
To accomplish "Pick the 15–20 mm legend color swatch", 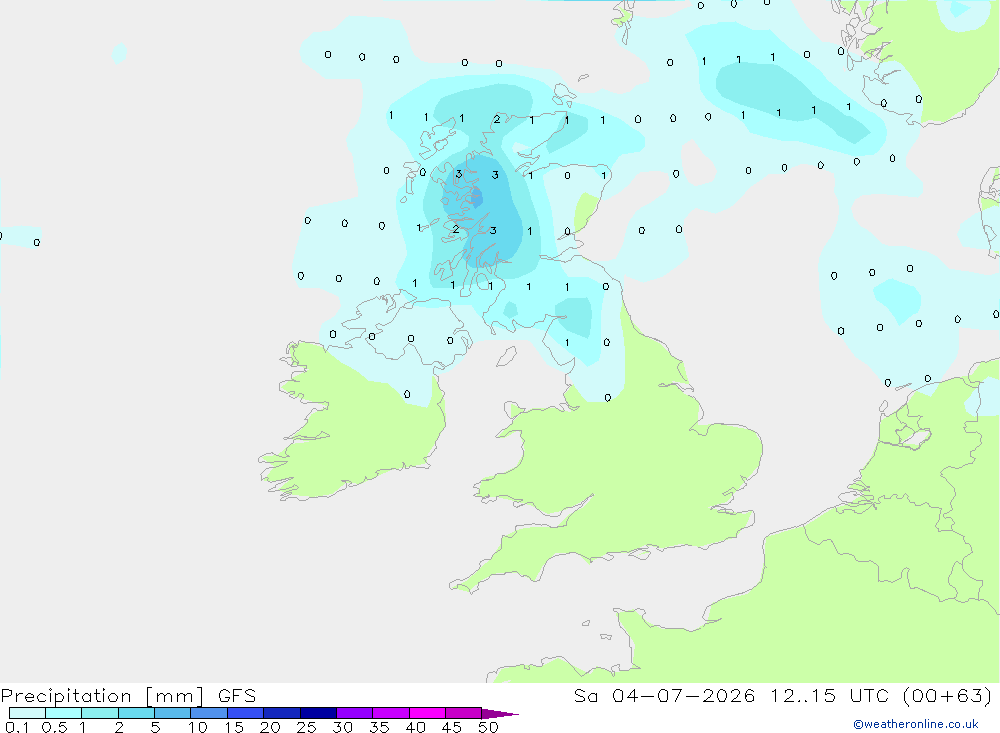I will coord(246,713).
